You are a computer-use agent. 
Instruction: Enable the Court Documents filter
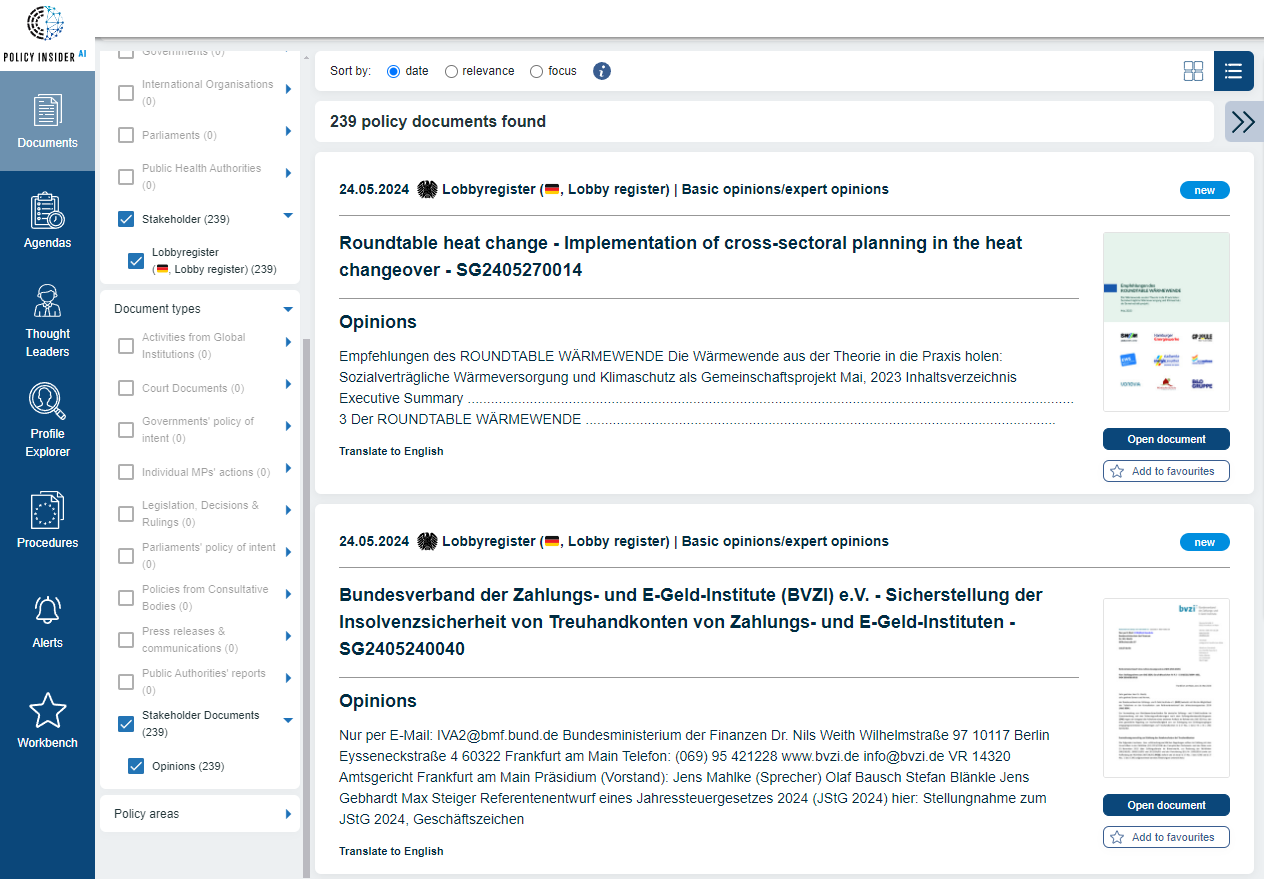(x=125, y=388)
